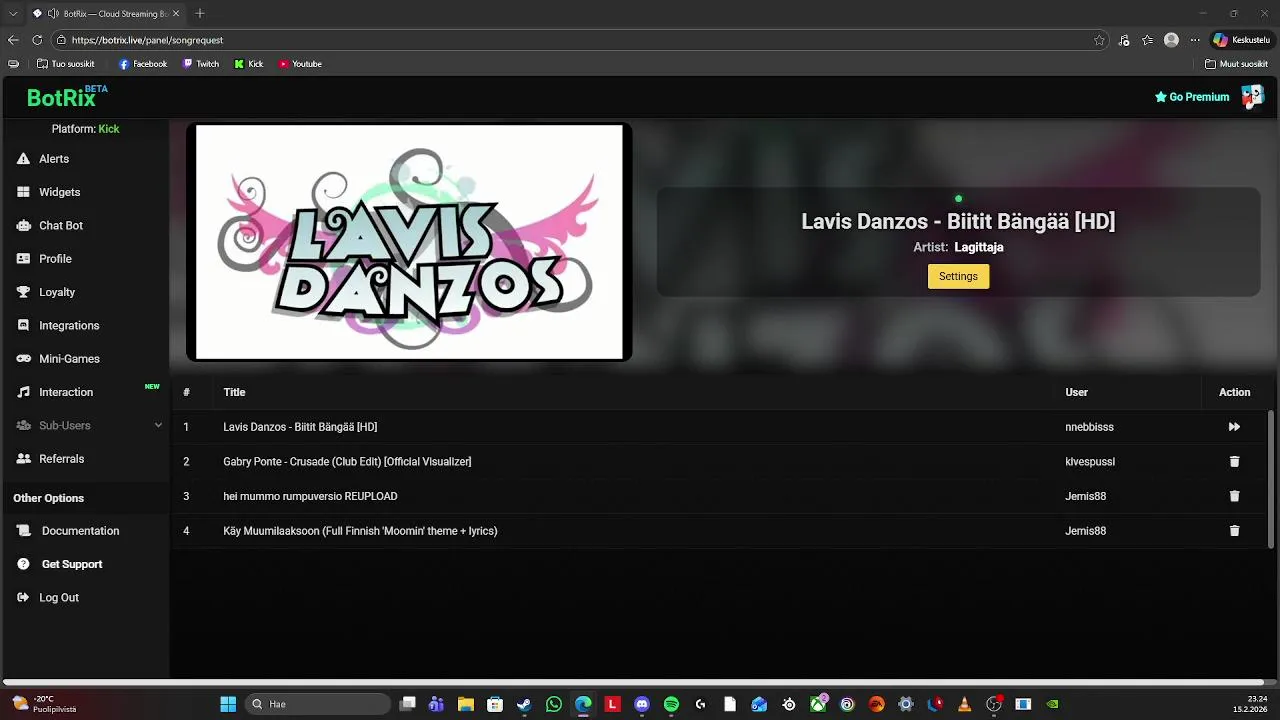Open the tab search dropdown
1280x720 pixels.
pos(13,13)
